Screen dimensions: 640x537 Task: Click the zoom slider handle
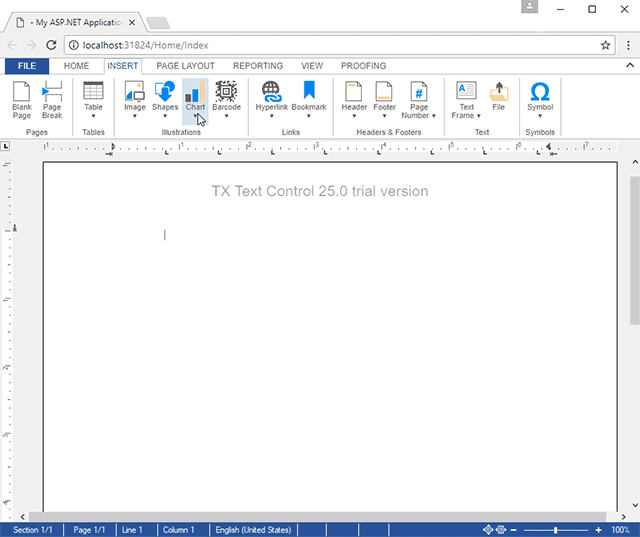(x=556, y=530)
